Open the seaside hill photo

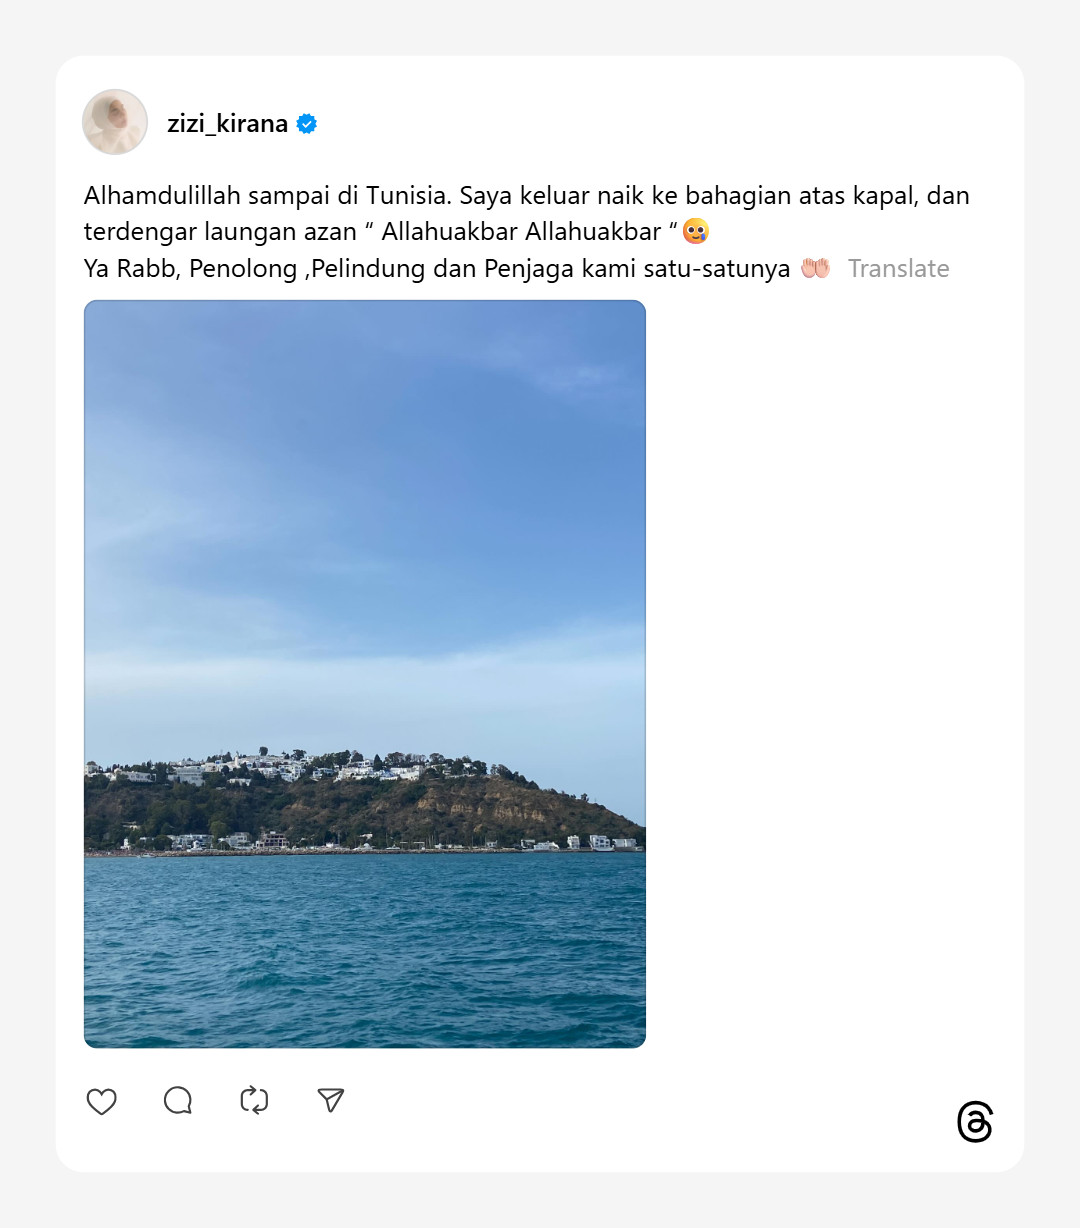pyautogui.click(x=365, y=674)
